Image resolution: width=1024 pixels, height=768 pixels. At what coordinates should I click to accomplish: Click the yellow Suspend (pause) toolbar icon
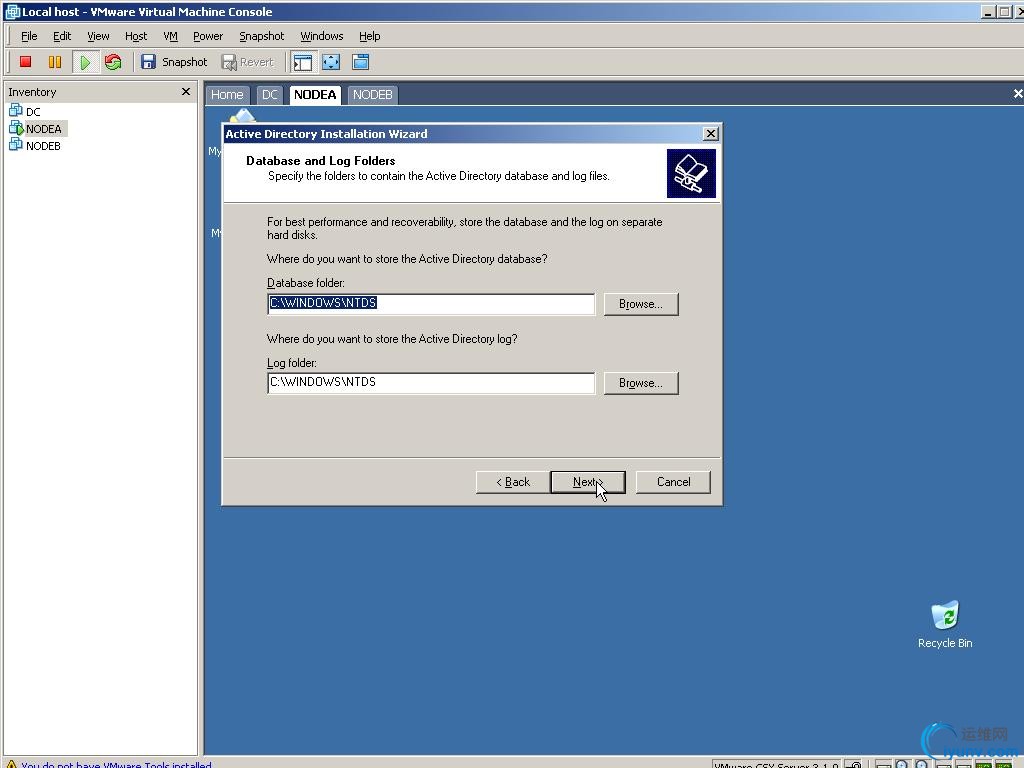click(55, 62)
